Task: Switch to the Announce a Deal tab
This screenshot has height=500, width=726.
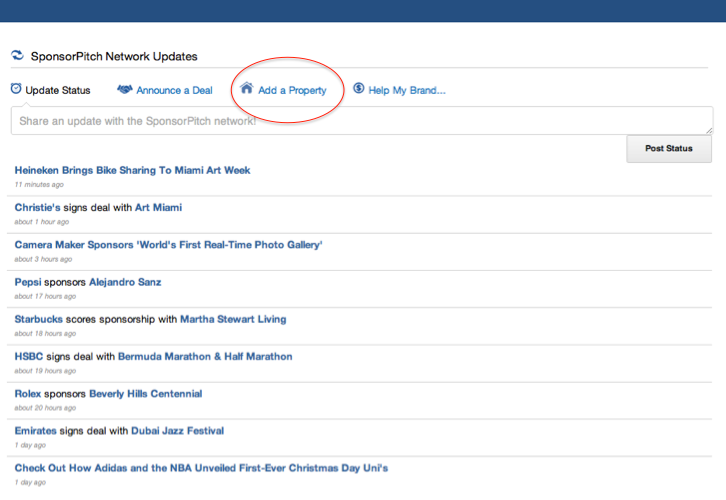Action: [175, 90]
